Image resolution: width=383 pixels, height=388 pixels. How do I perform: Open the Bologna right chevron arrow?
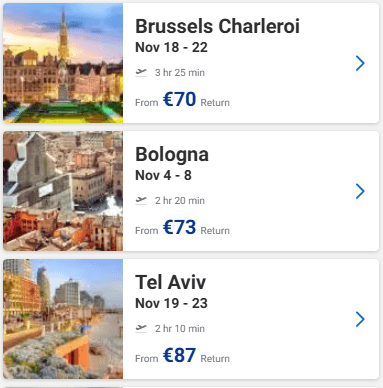click(360, 191)
